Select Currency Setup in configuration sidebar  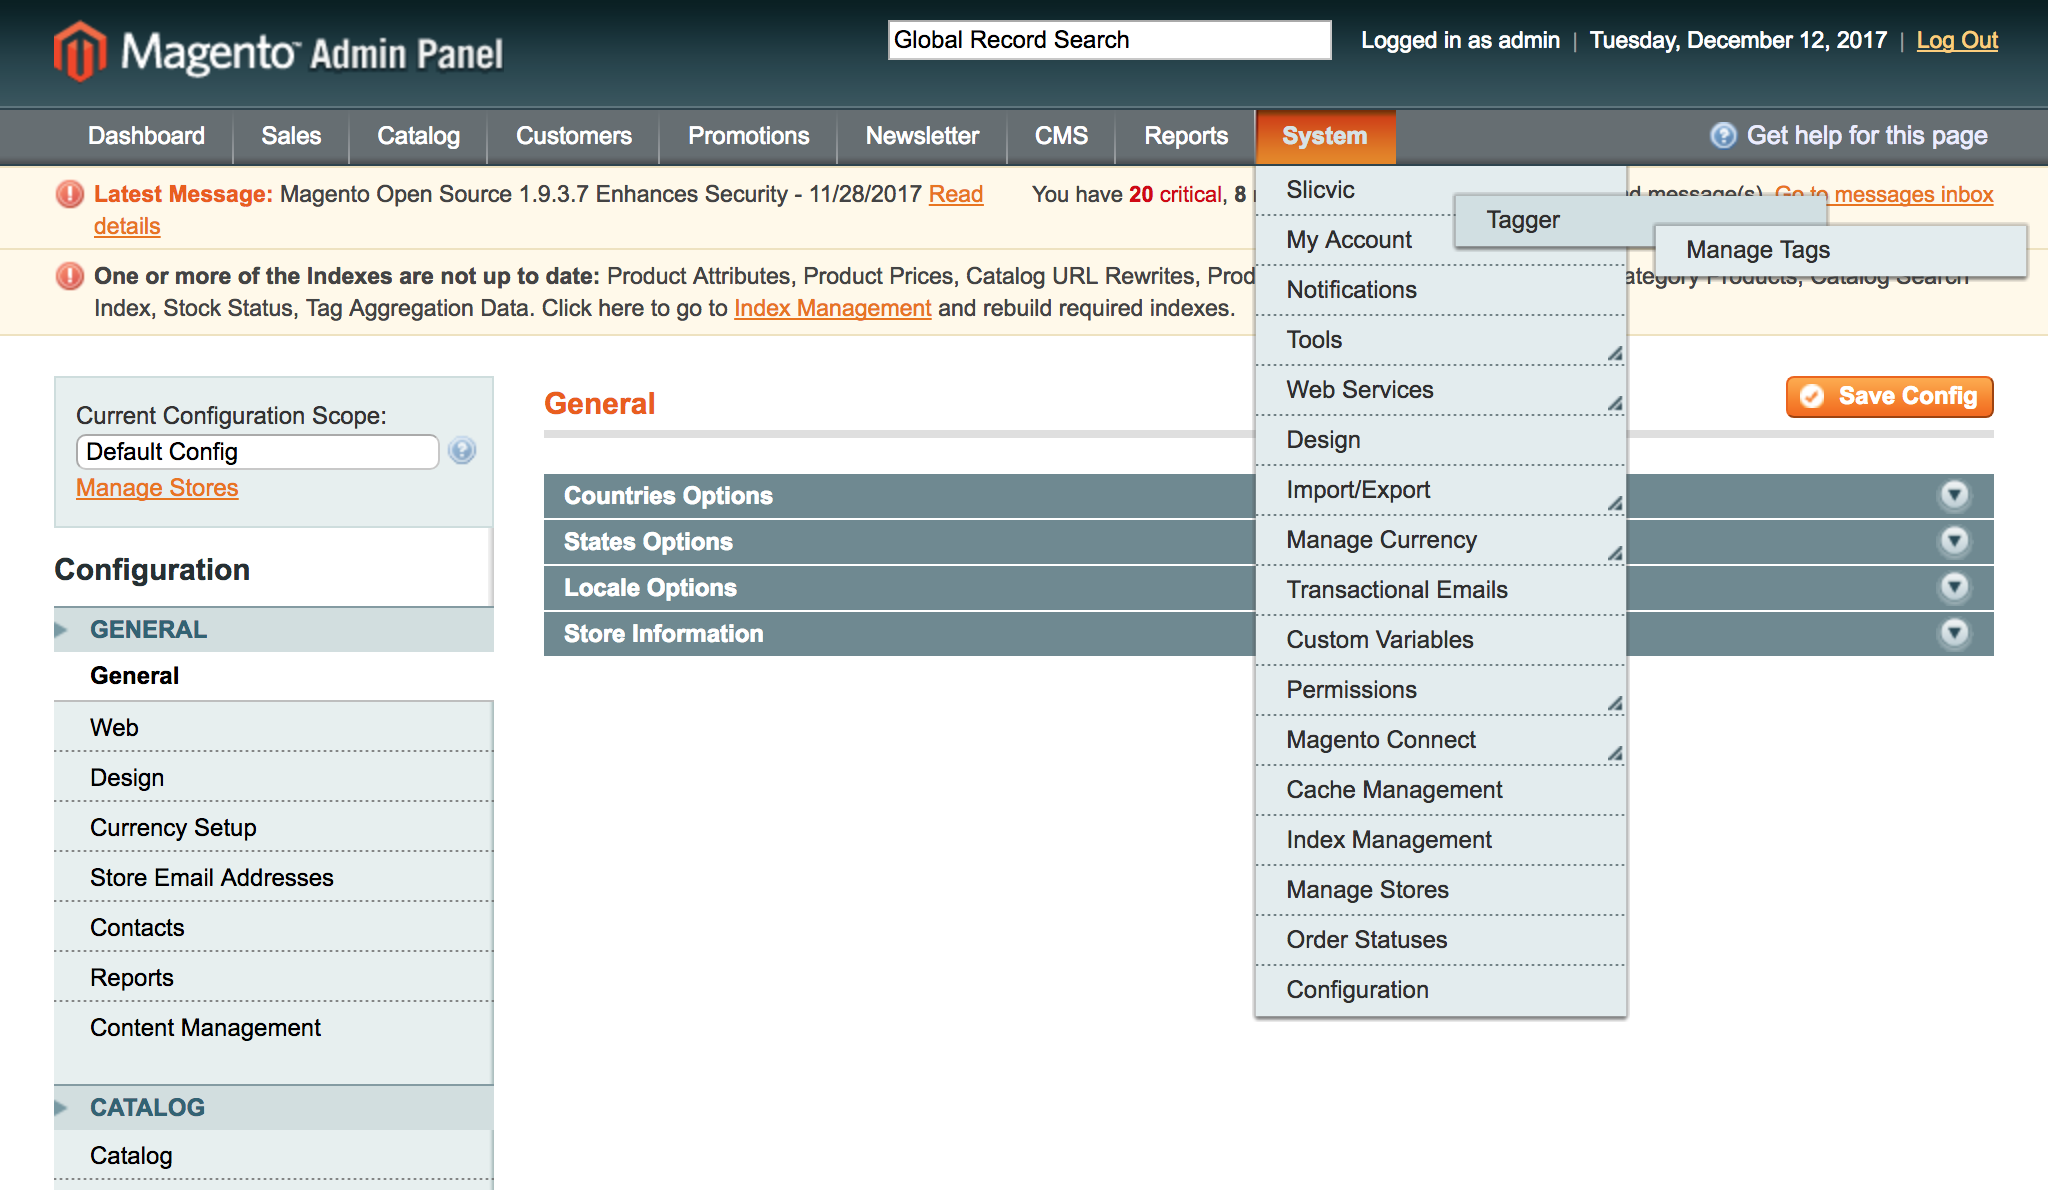pyautogui.click(x=173, y=828)
